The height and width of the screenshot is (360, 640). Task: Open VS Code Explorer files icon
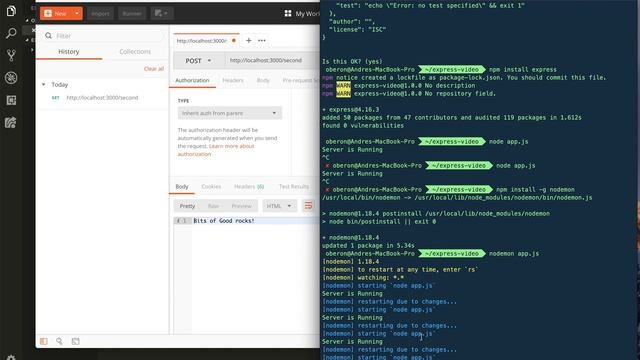pos(11,11)
